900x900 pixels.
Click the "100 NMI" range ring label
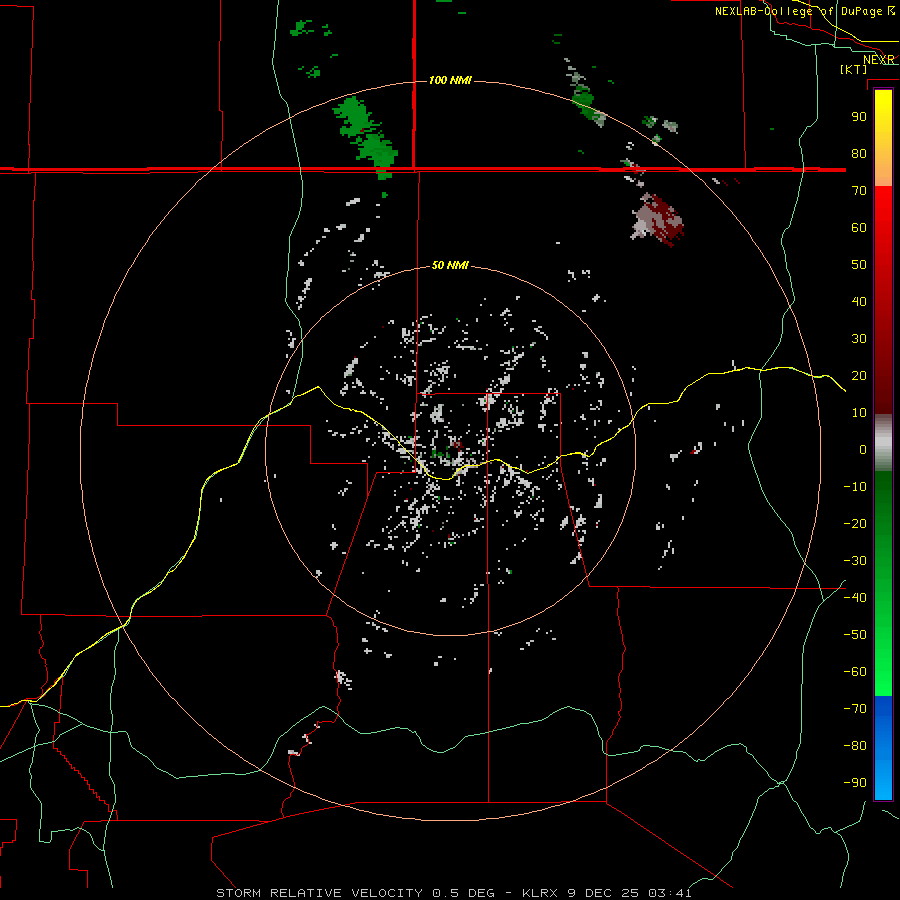tap(450, 80)
